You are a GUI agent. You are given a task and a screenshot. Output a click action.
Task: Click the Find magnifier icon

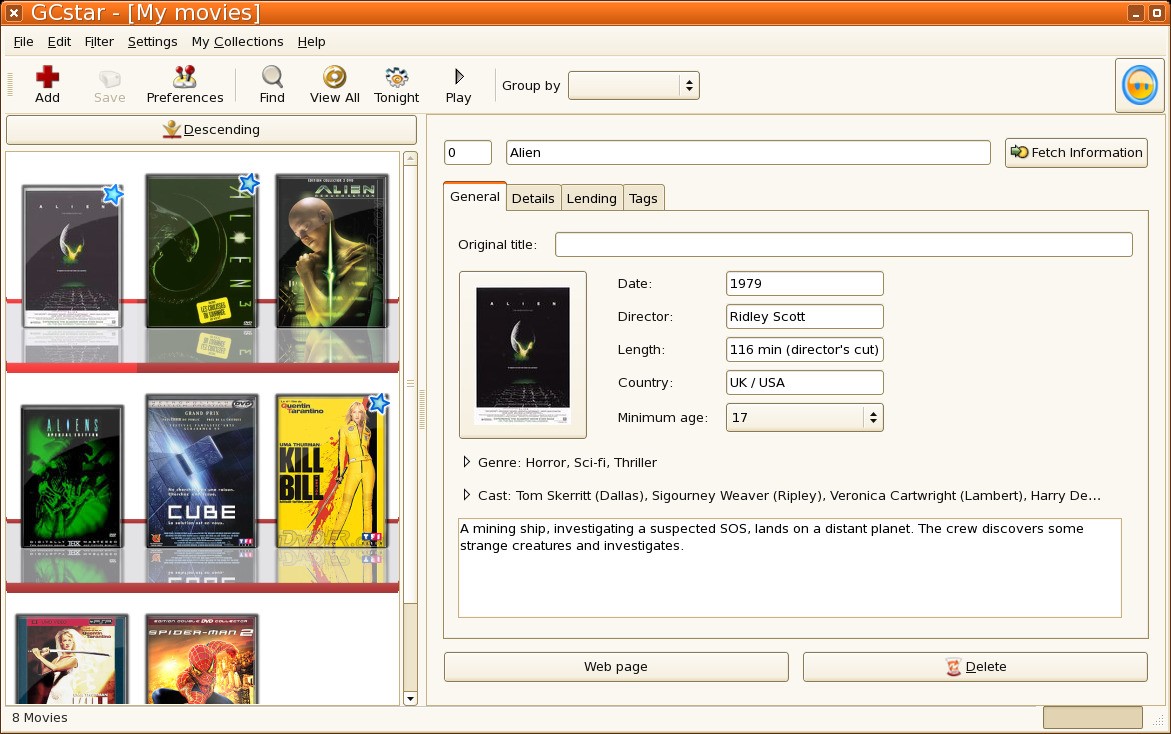(x=272, y=79)
